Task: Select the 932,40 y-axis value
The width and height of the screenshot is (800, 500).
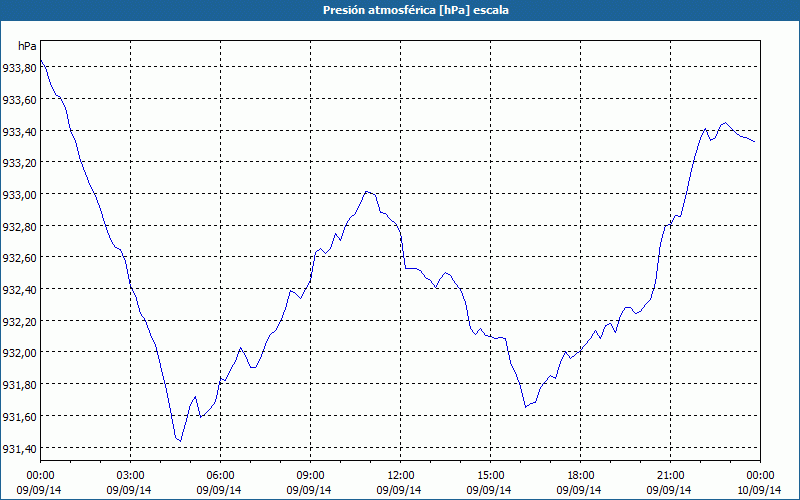Action: click(x=19, y=289)
